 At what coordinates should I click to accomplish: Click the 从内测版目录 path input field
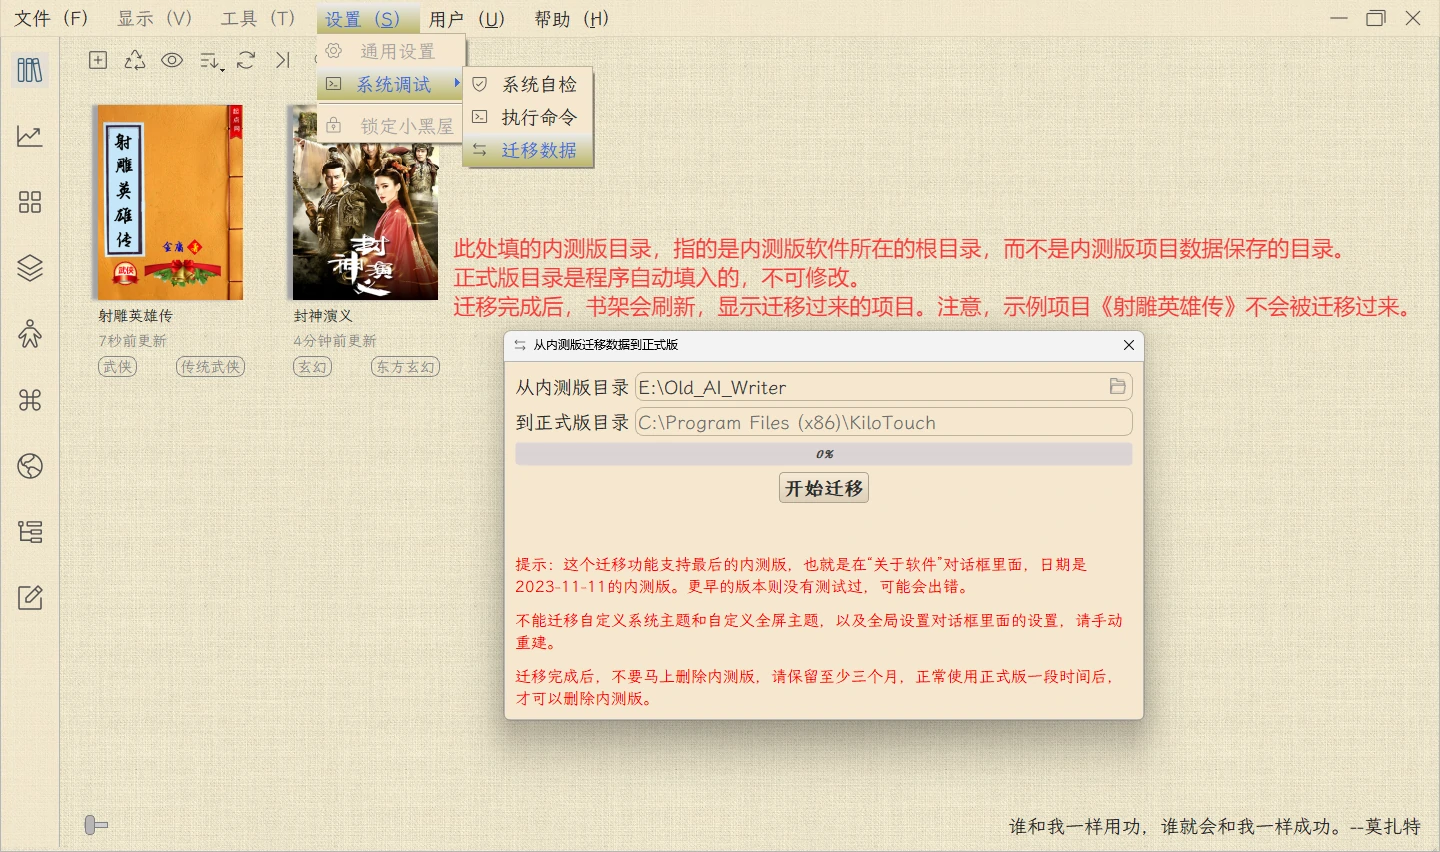coord(884,387)
